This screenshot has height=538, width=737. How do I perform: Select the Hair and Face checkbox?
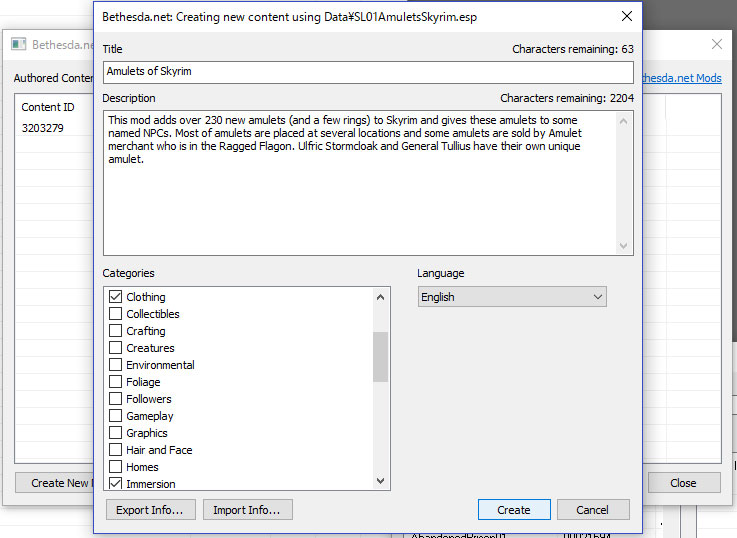coord(115,450)
